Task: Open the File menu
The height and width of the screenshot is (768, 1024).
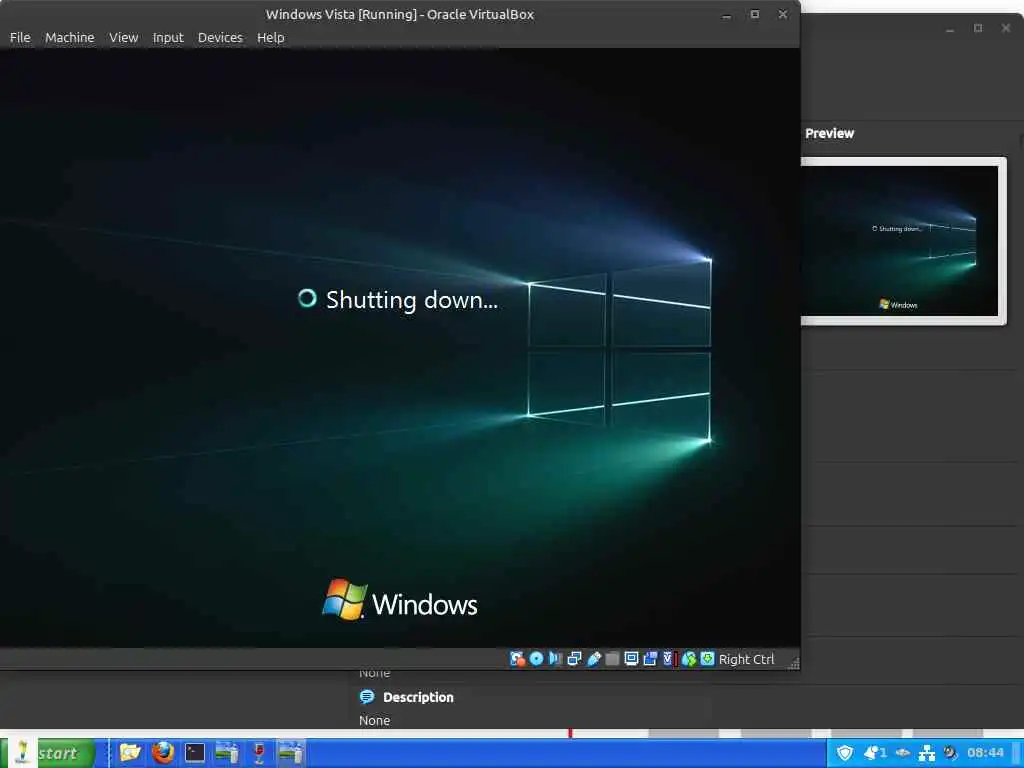Action: click(x=20, y=38)
